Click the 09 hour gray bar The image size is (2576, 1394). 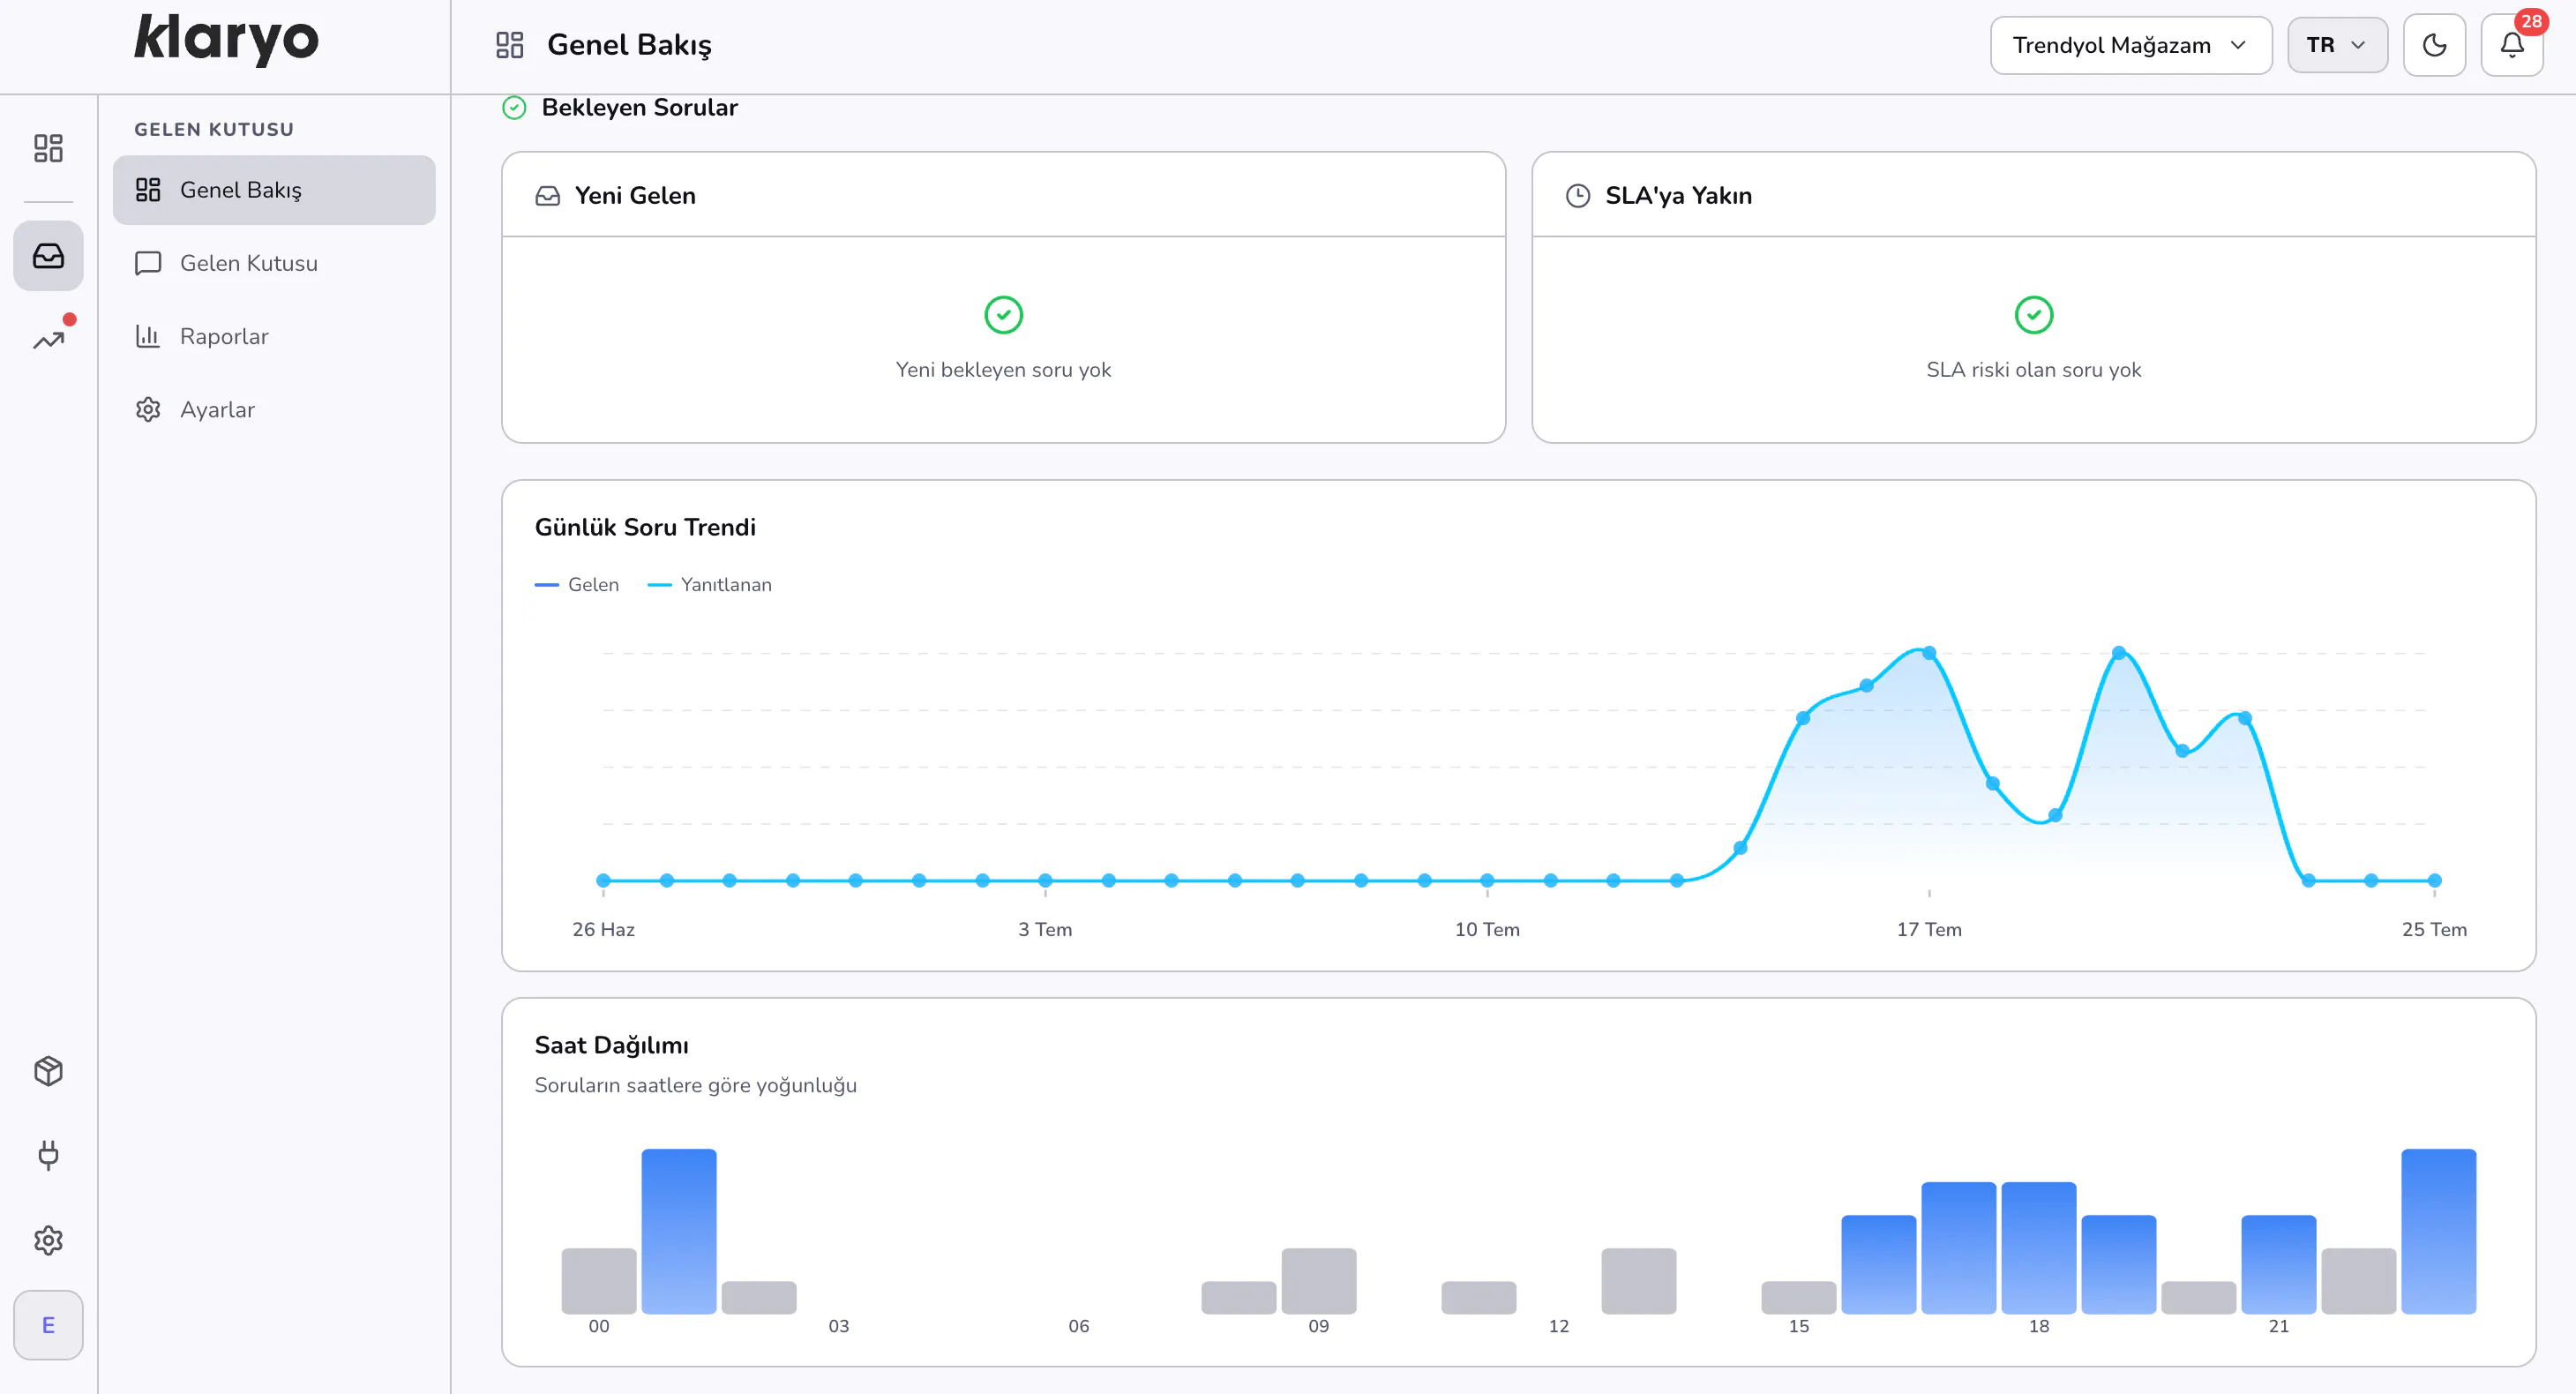pyautogui.click(x=1319, y=1281)
